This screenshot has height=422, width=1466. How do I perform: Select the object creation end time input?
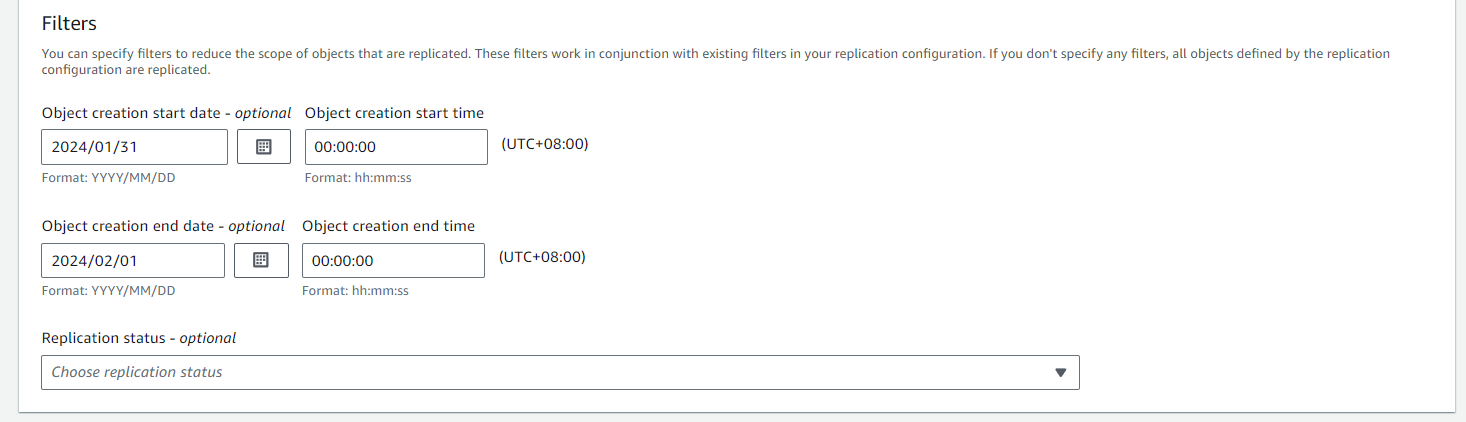click(393, 260)
